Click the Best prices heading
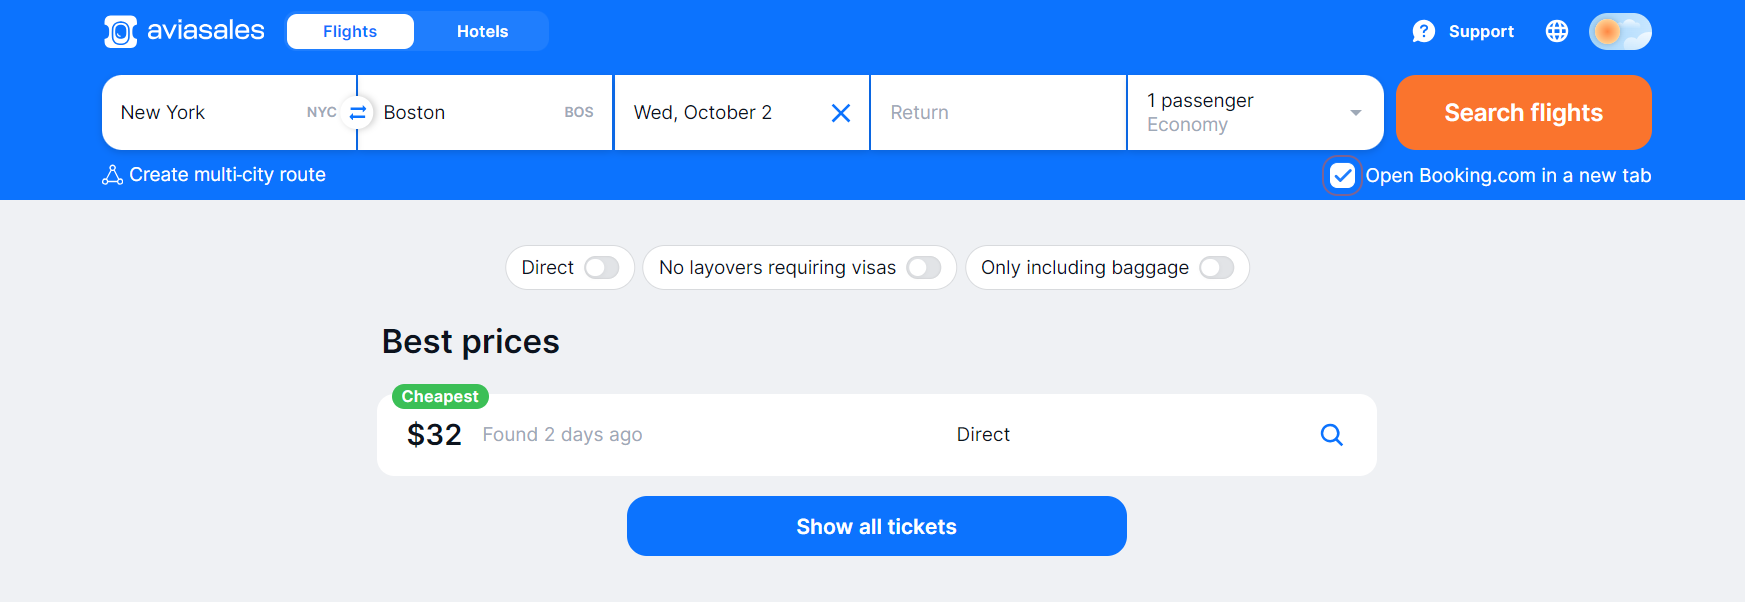Viewport: 1745px width, 602px height. [x=470, y=342]
